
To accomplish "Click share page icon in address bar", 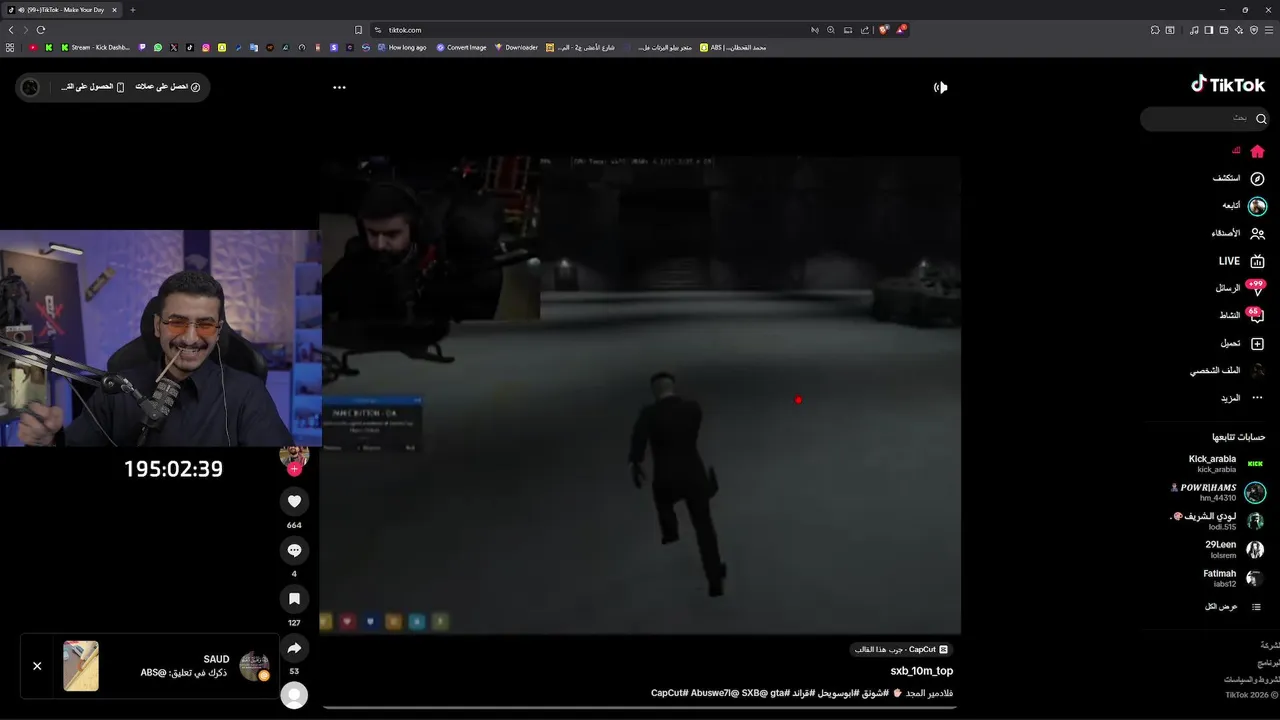I will click(x=865, y=30).
